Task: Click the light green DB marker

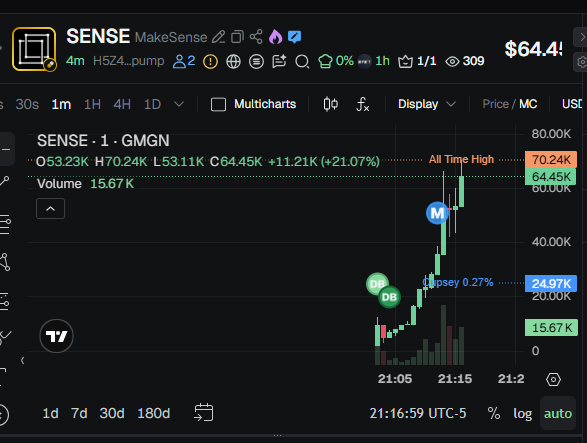Action: 377,283
